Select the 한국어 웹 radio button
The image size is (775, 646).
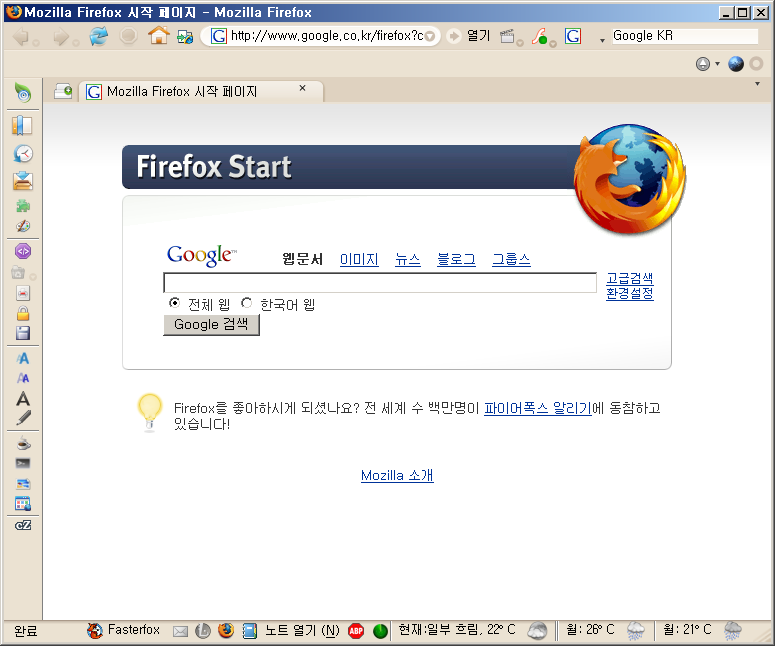tap(246, 302)
